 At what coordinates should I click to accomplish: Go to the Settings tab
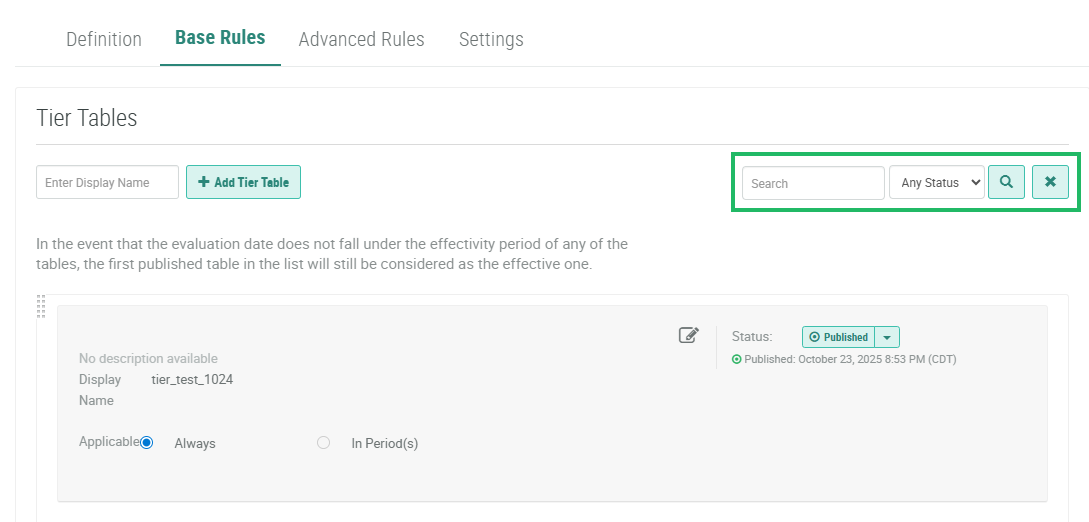491,40
